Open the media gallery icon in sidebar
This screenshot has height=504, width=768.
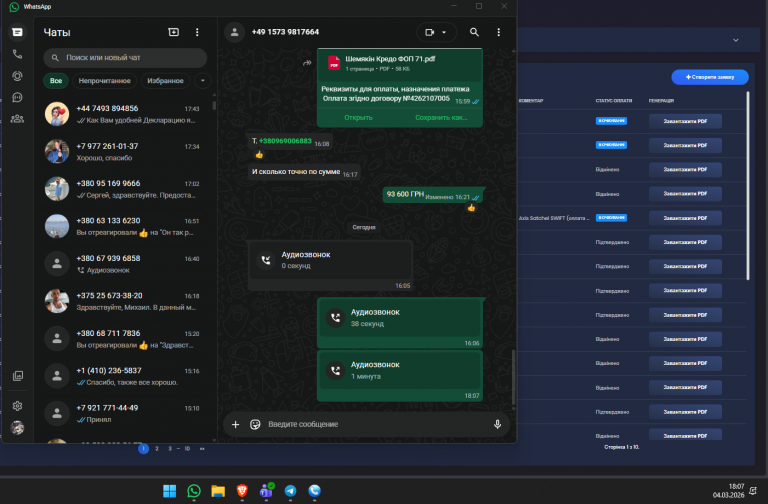(x=18, y=376)
